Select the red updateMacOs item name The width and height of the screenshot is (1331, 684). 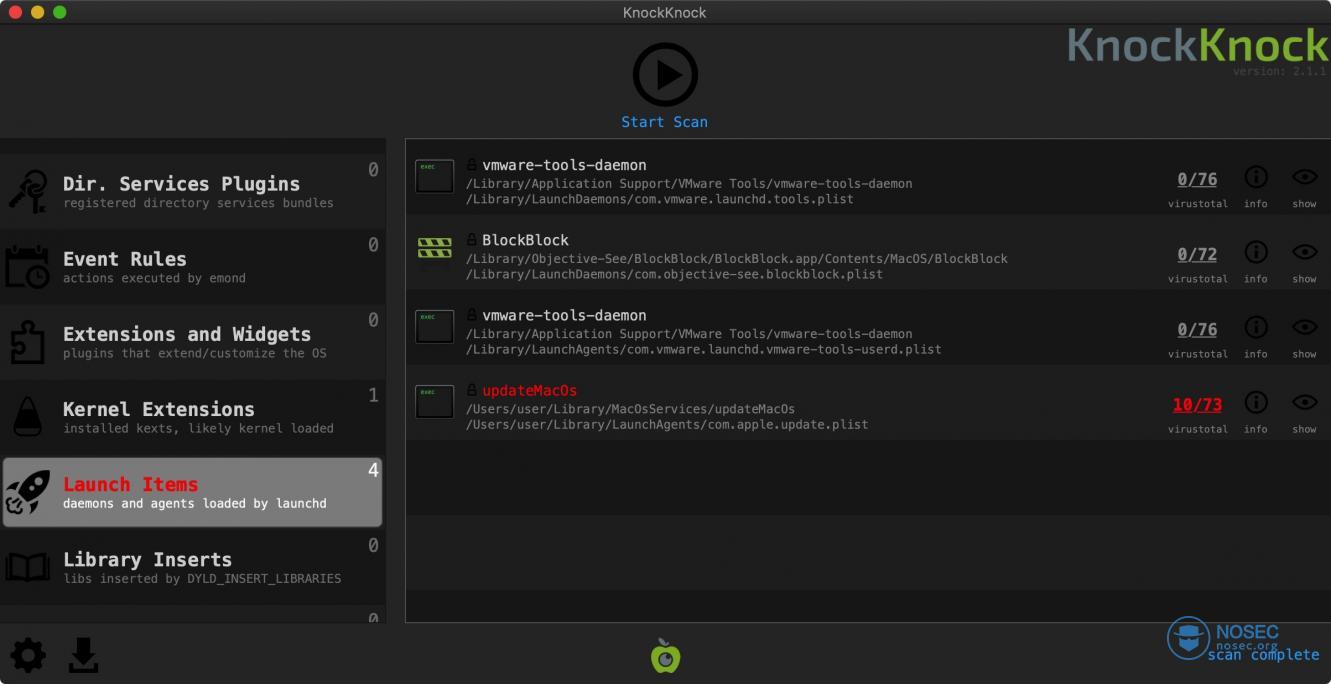point(530,391)
